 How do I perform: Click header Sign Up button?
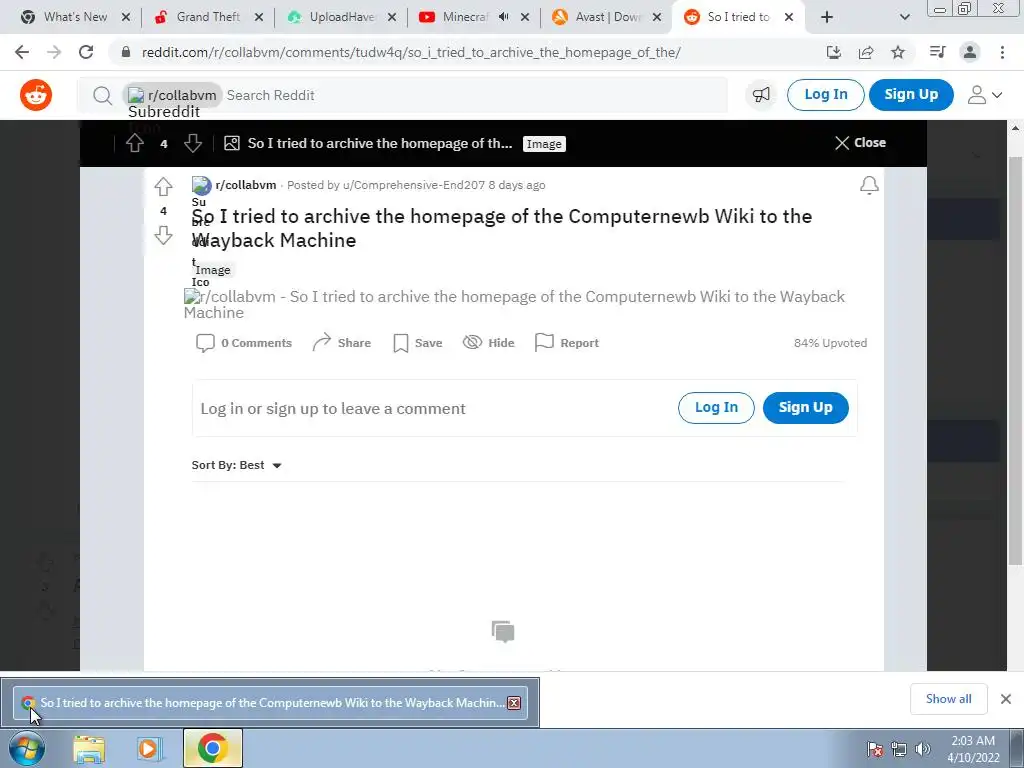pos(911,95)
